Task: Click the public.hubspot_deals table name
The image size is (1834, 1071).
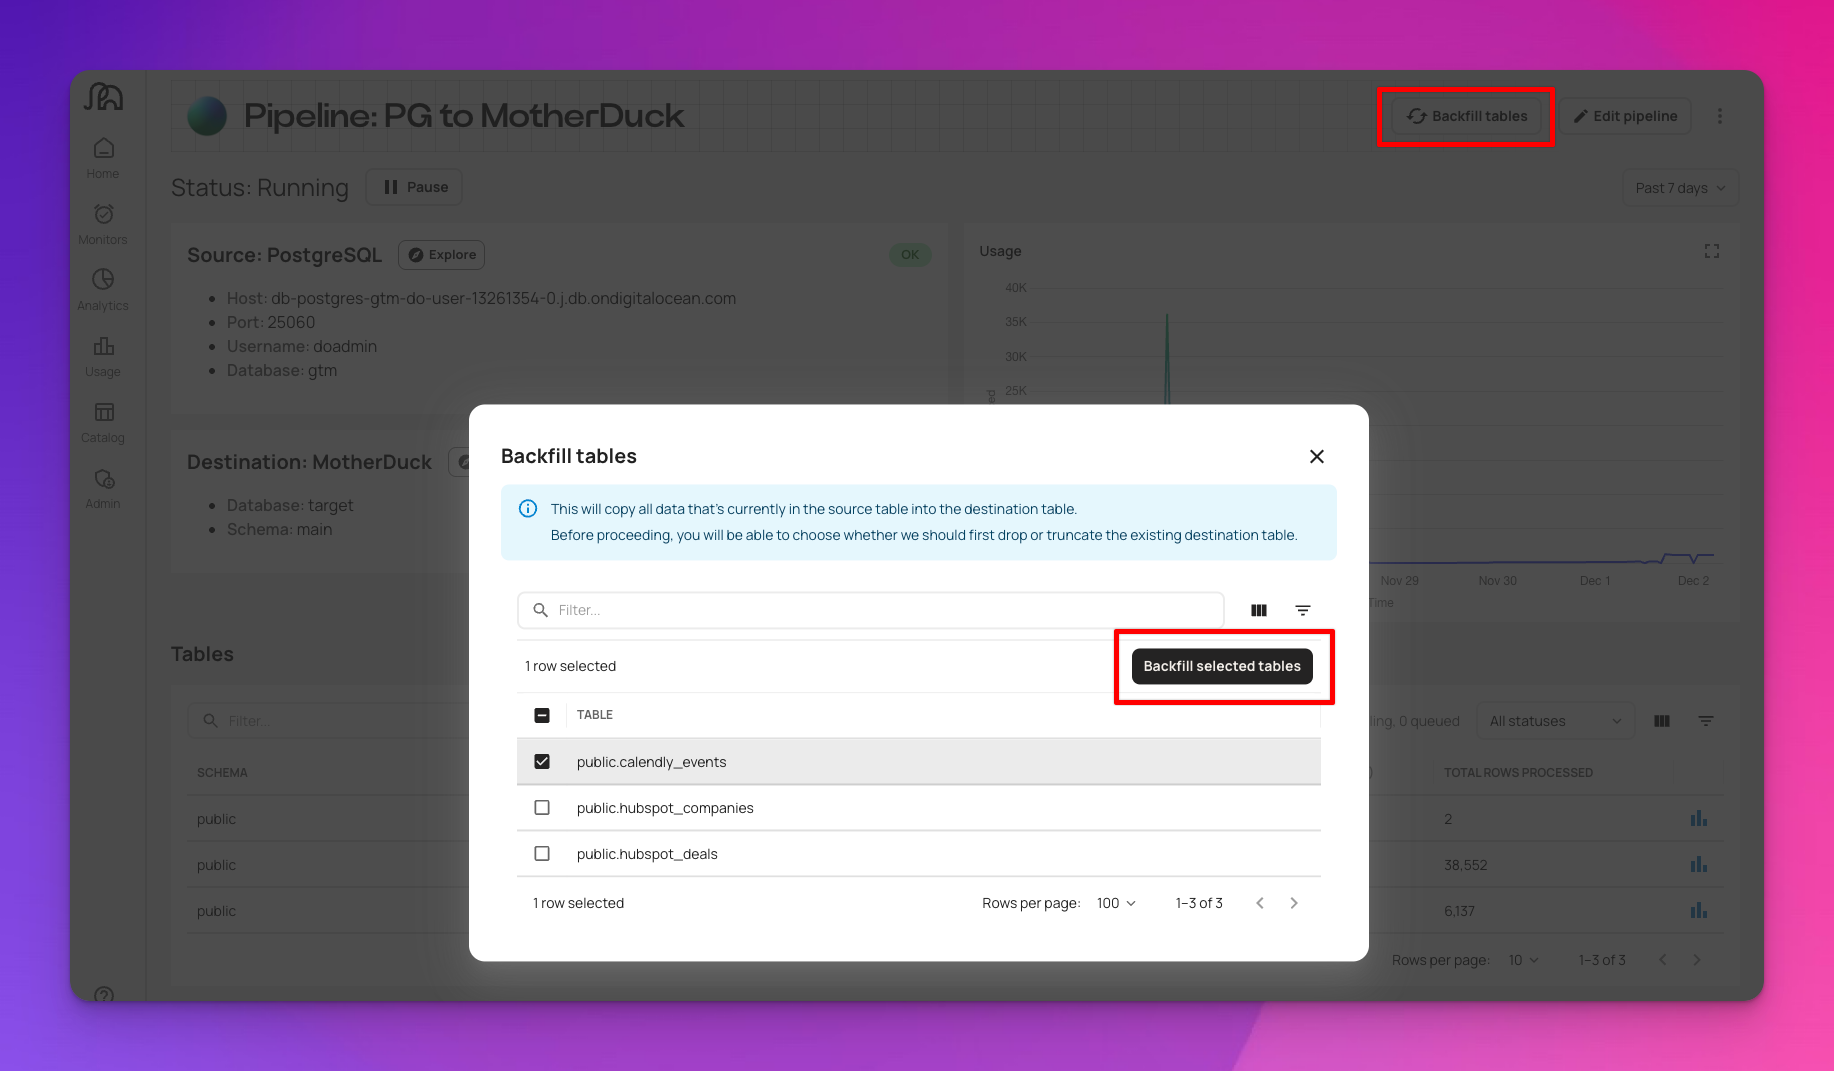Action: pos(647,854)
